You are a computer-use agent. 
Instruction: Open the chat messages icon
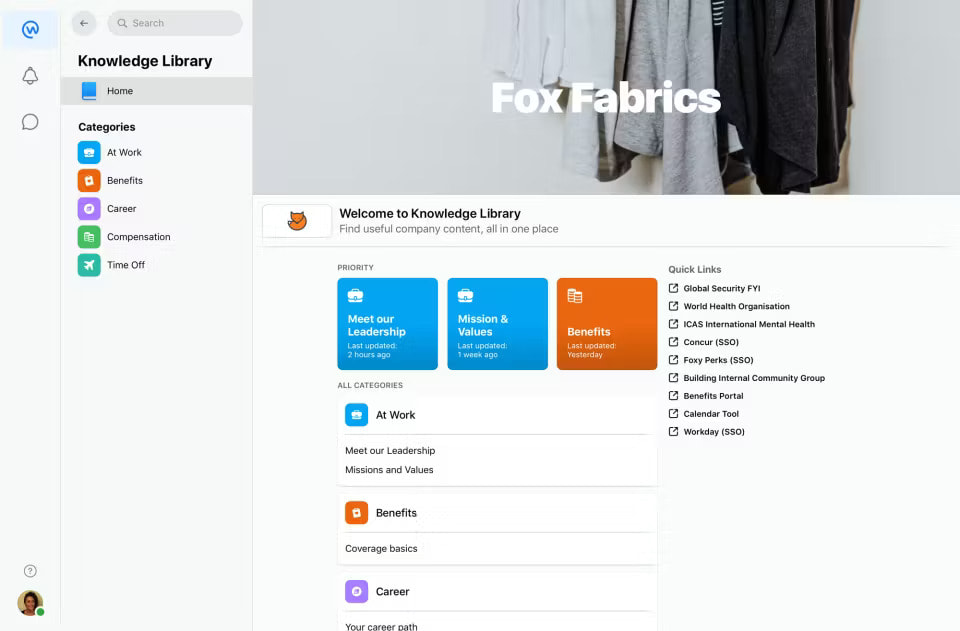[x=30, y=121]
